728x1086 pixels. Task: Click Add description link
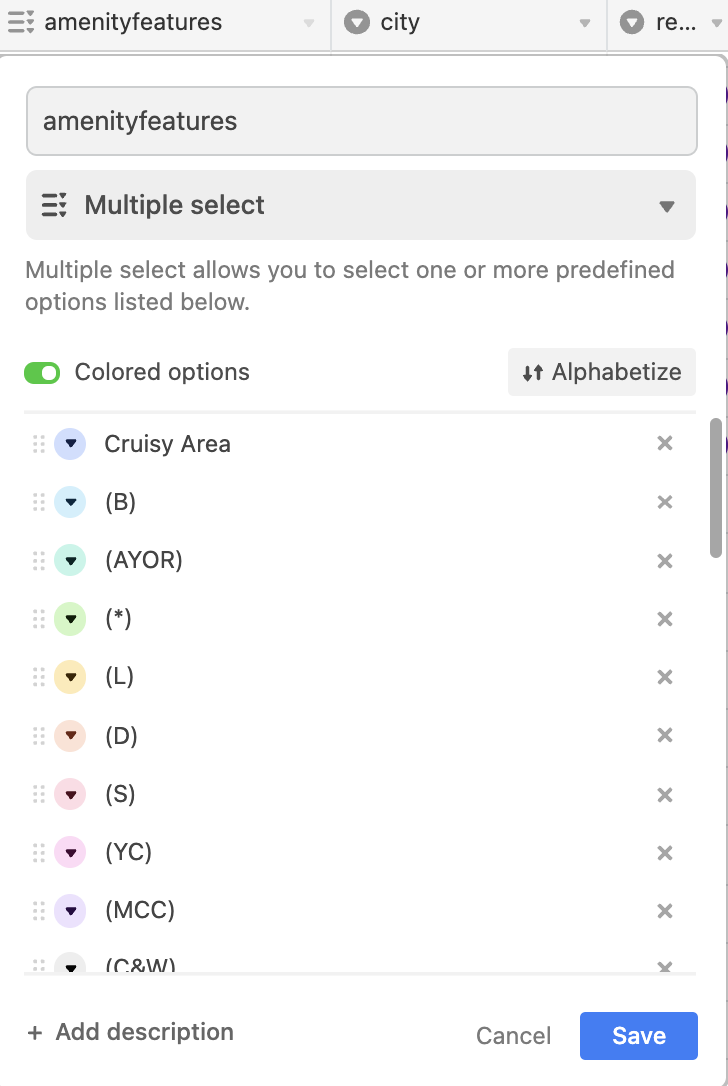tap(130, 1033)
